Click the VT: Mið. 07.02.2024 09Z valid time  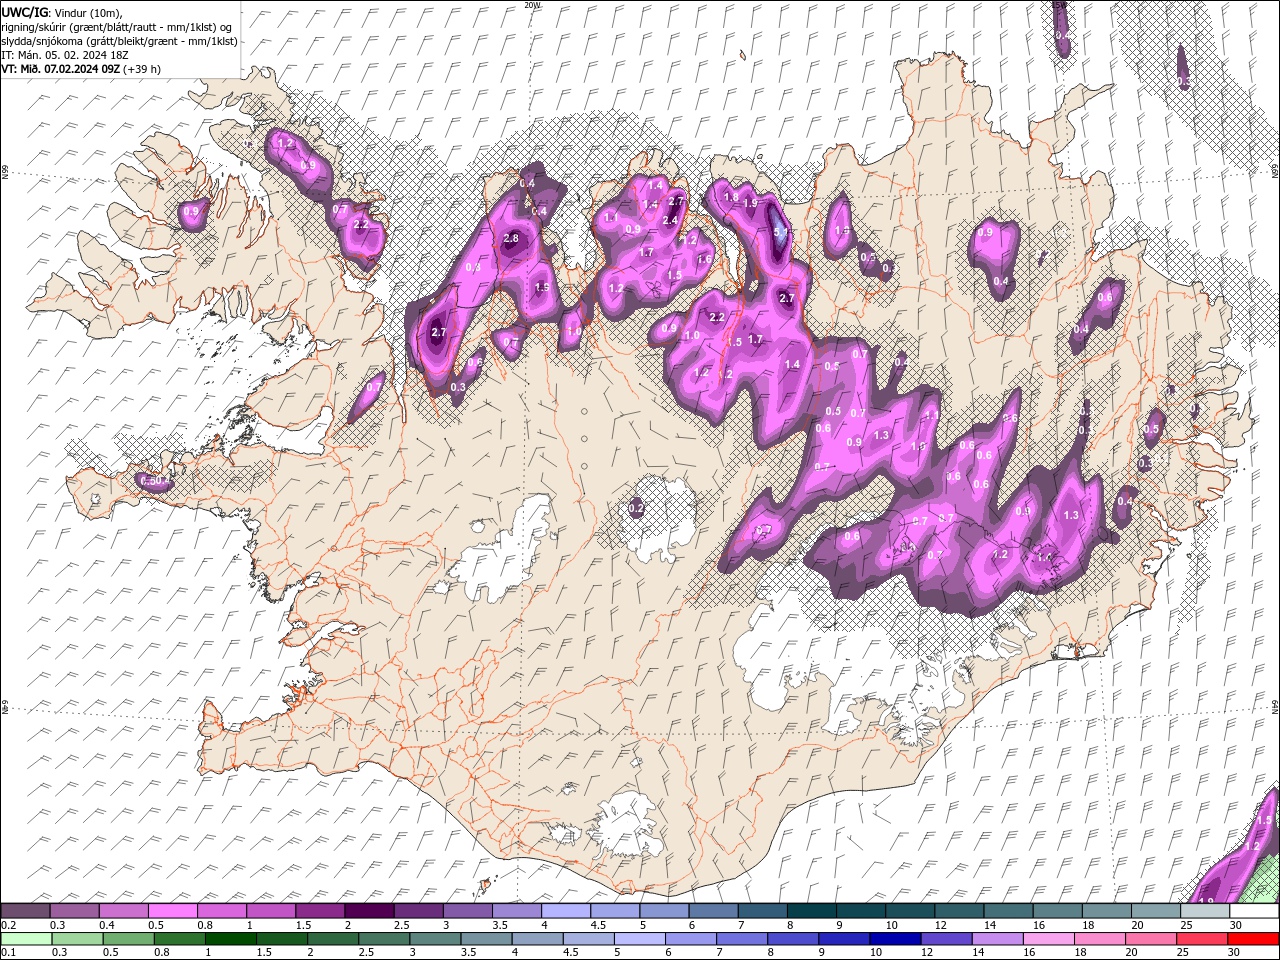(61, 69)
